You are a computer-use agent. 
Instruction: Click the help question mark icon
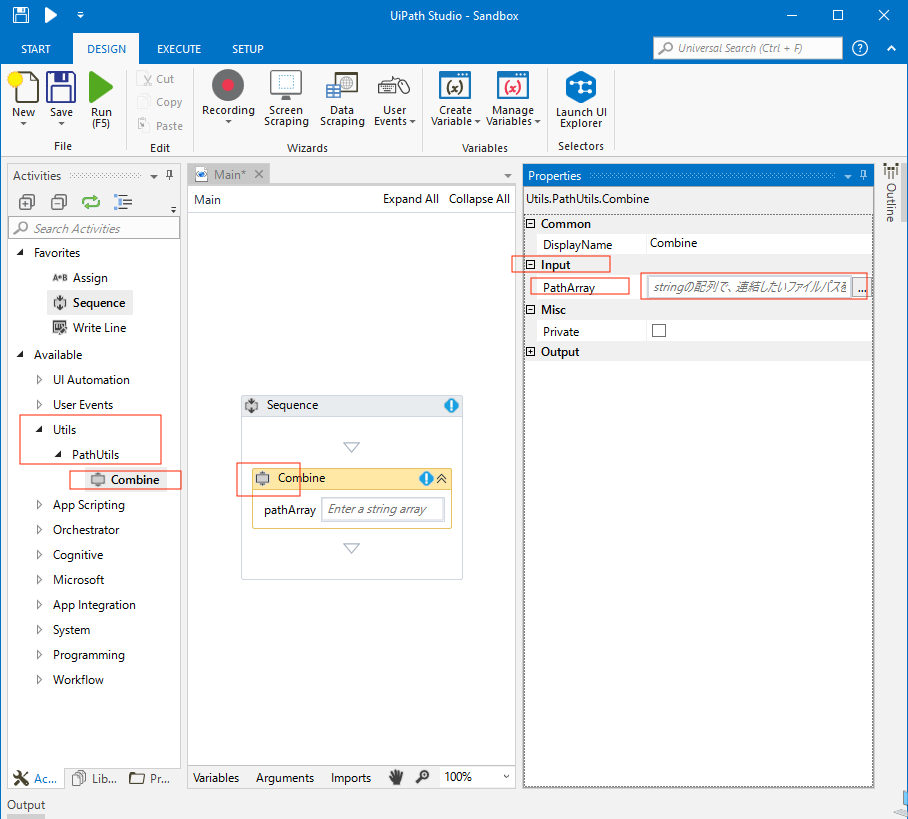pyautogui.click(x=860, y=48)
